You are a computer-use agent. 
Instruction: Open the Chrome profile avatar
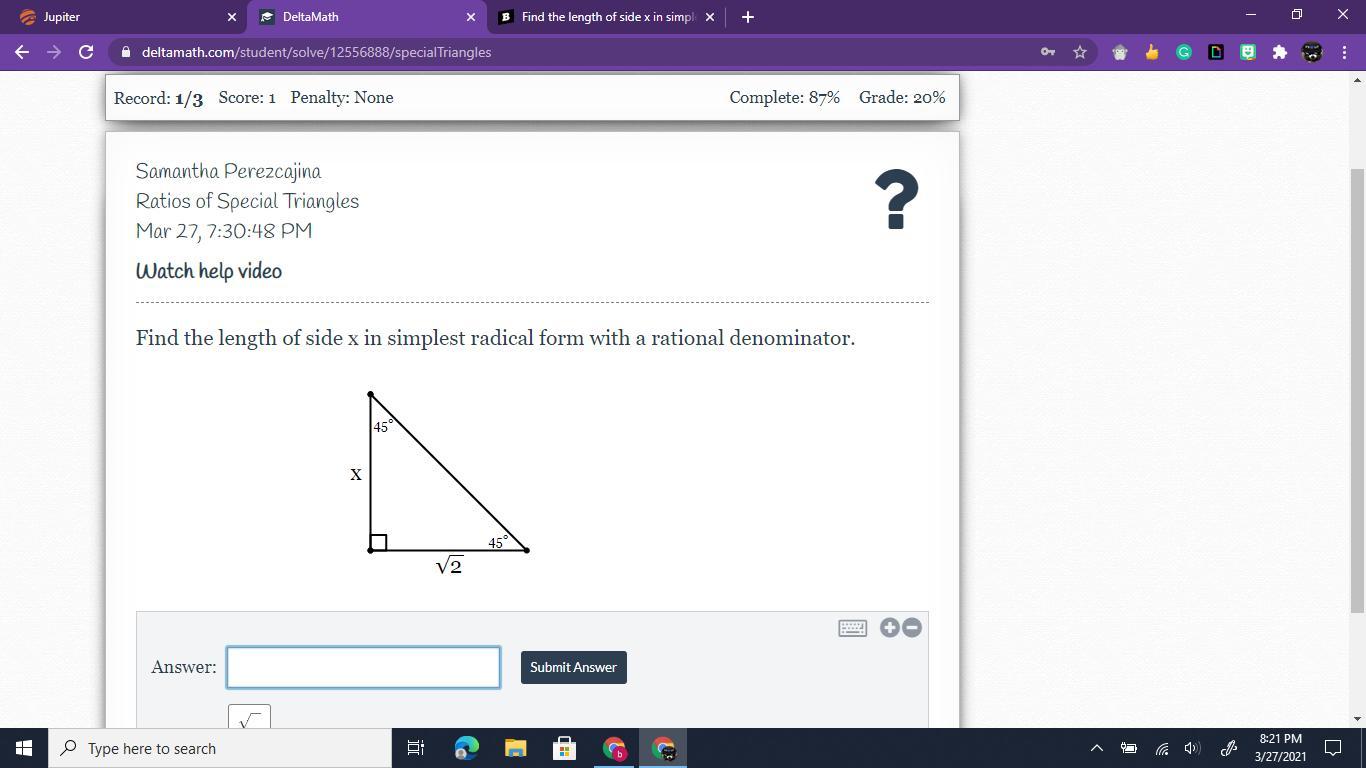[x=1312, y=52]
